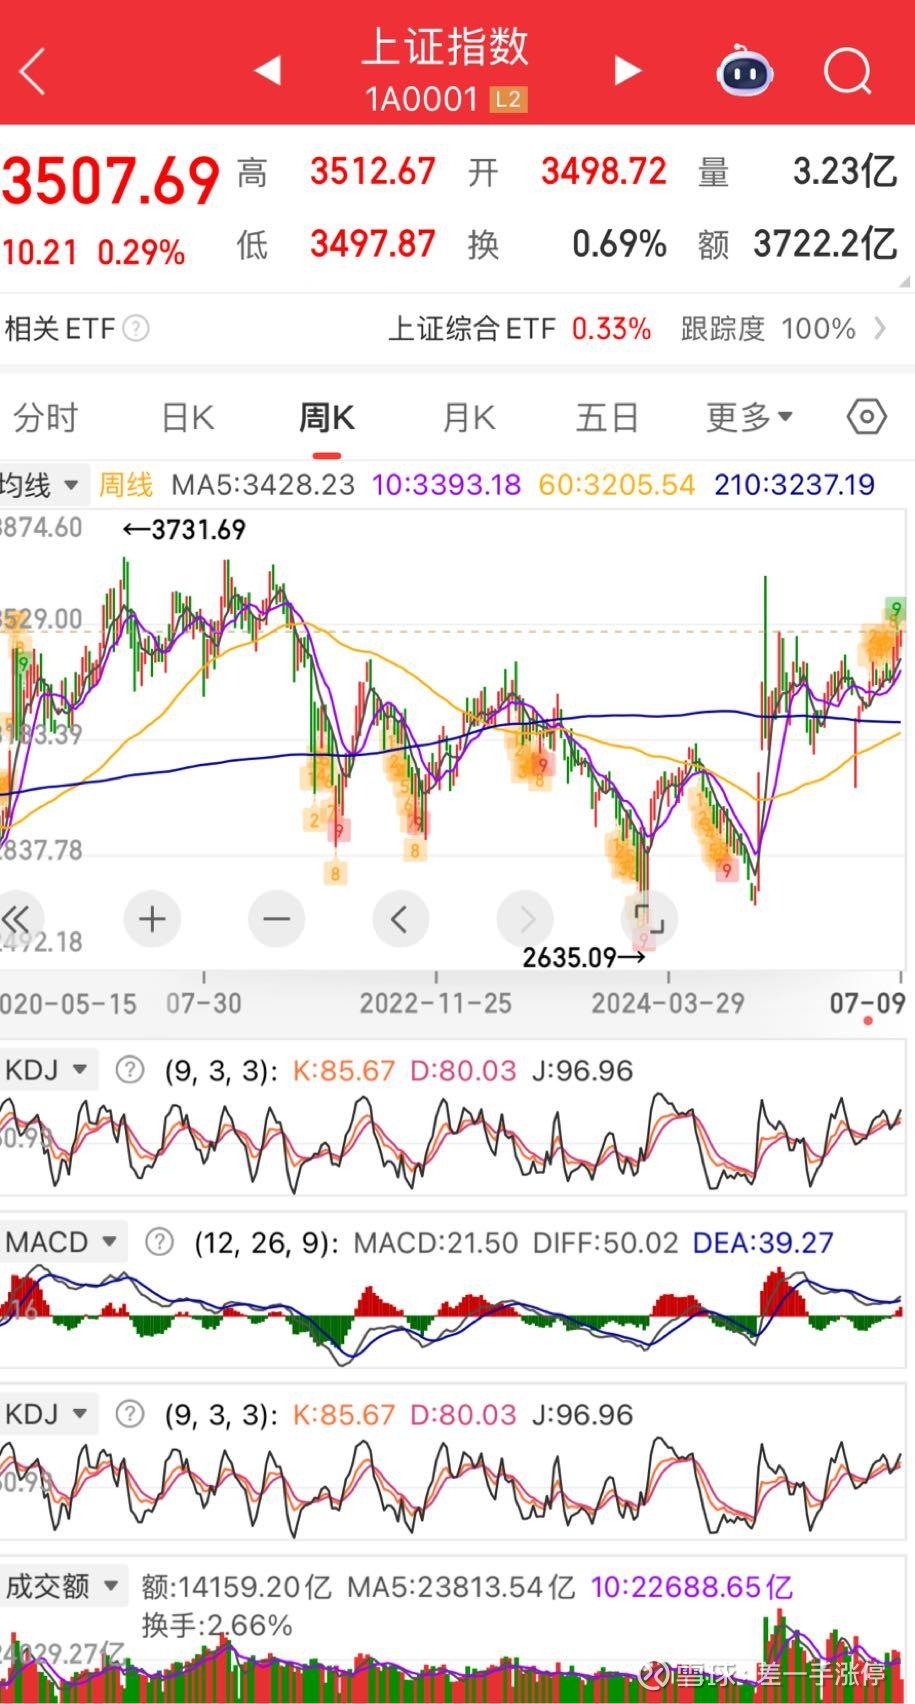915x1704 pixels.
Task: Open the MACD indicator dropdown
Action: coord(63,1242)
